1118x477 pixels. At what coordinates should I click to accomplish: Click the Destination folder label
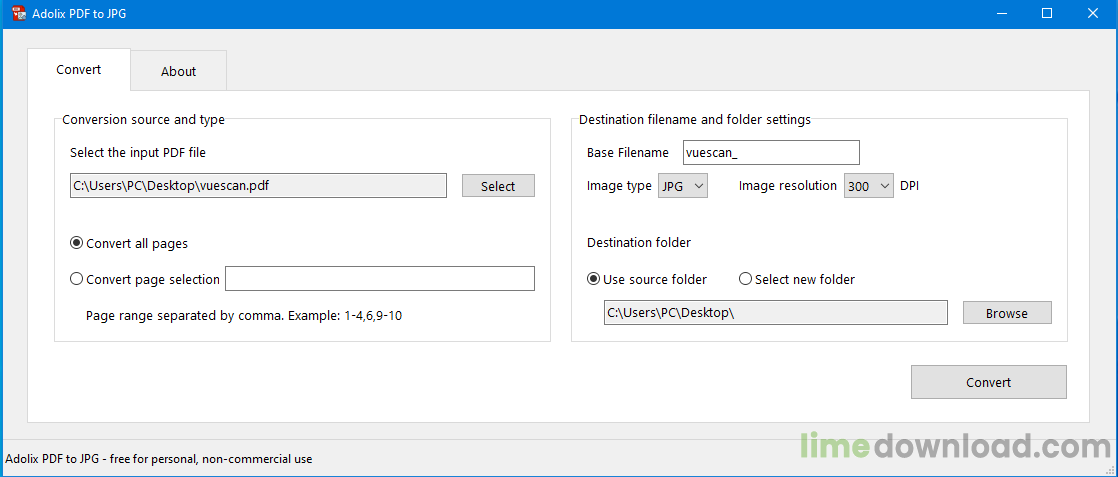[x=639, y=242]
